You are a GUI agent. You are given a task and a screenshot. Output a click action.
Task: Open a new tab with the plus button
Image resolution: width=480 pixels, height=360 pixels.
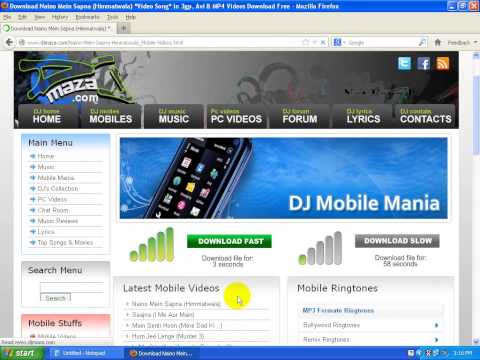point(123,28)
